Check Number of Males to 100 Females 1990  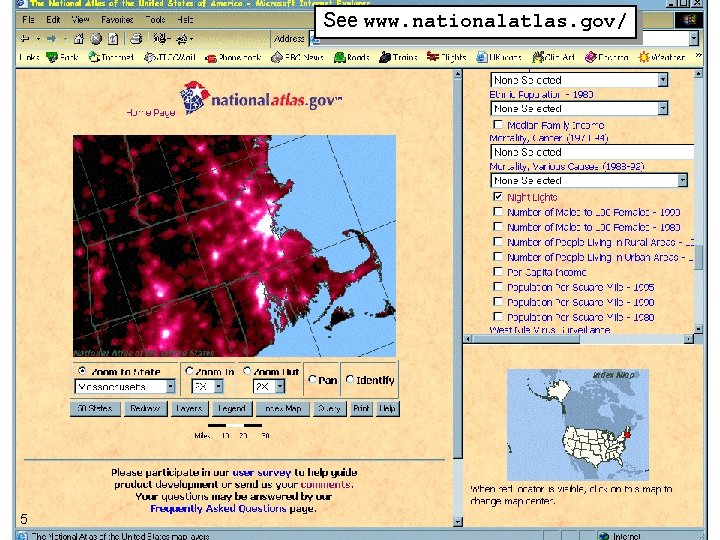tap(498, 212)
